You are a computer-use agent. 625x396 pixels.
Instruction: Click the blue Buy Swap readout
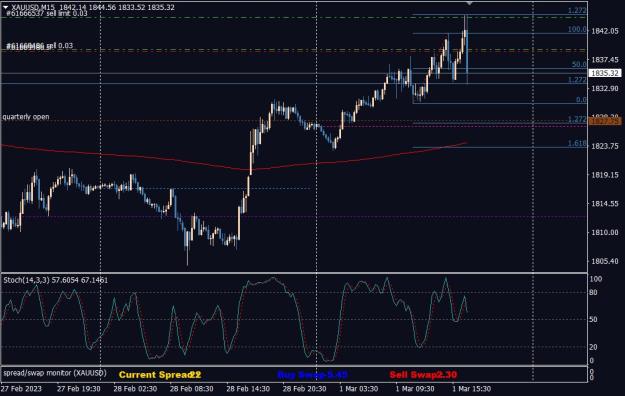(x=312, y=375)
